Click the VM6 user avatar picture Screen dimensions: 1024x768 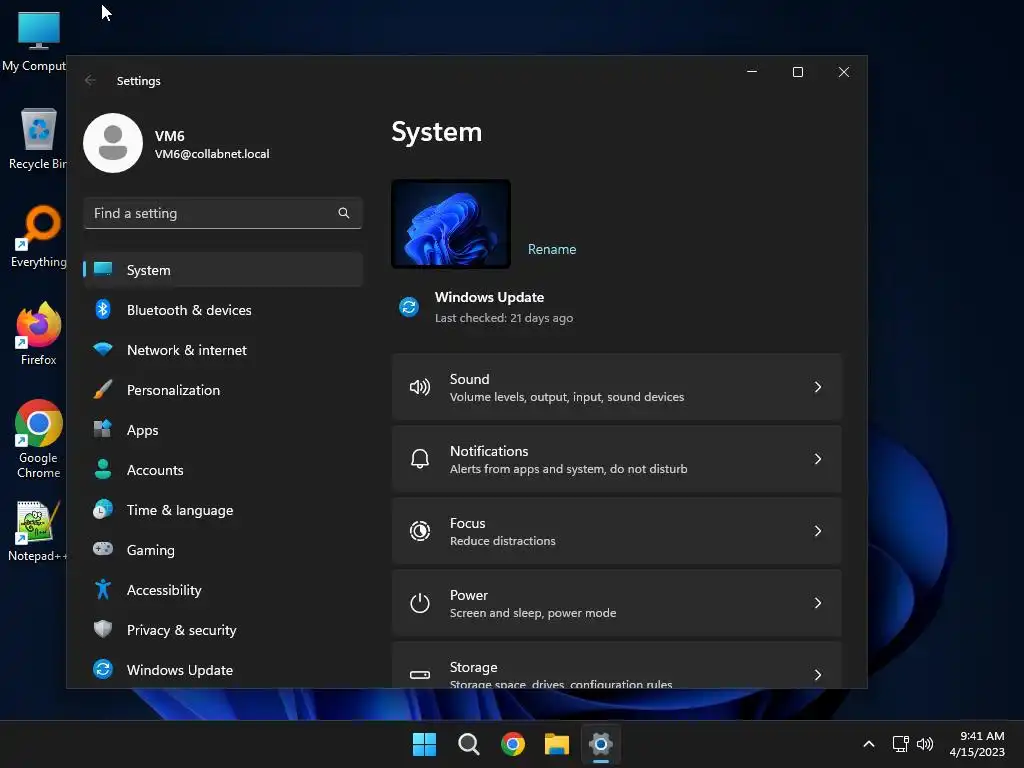[113, 143]
